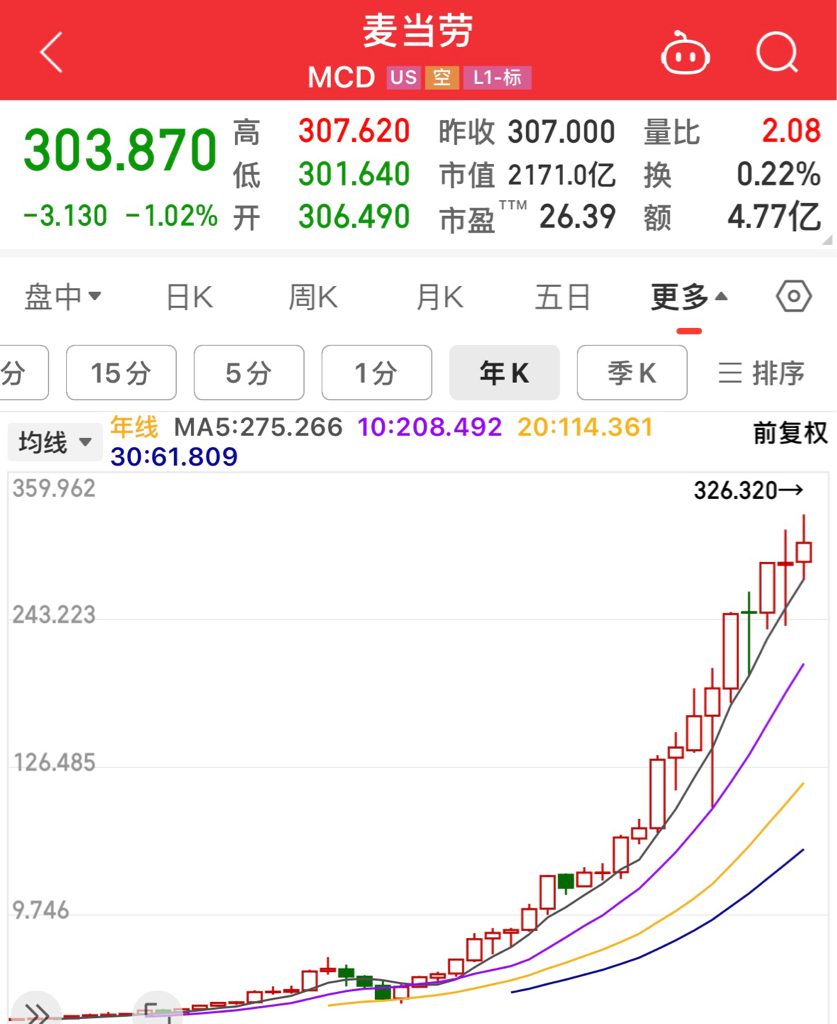Open the robot assistant icon
This screenshot has width=837, height=1024.
pos(686,53)
